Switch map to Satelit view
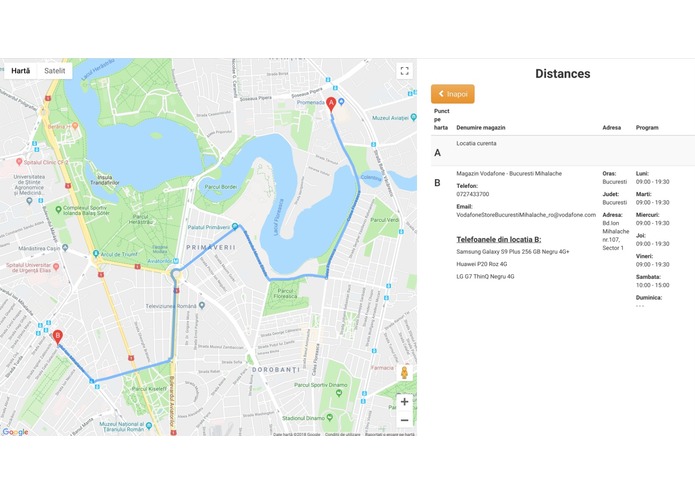This screenshot has height=494, width=695. point(55,71)
